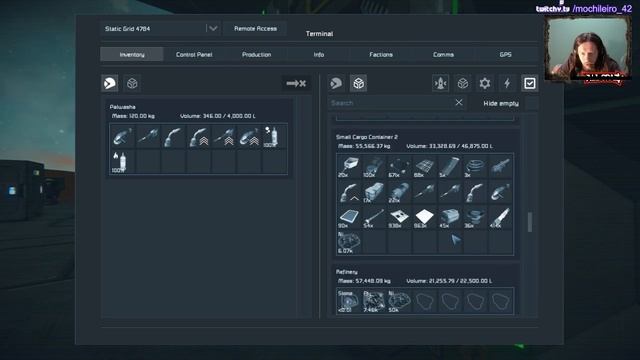Select the welder with a single upgrade chevron in cargo
640x360 pixels.
pos(349,192)
